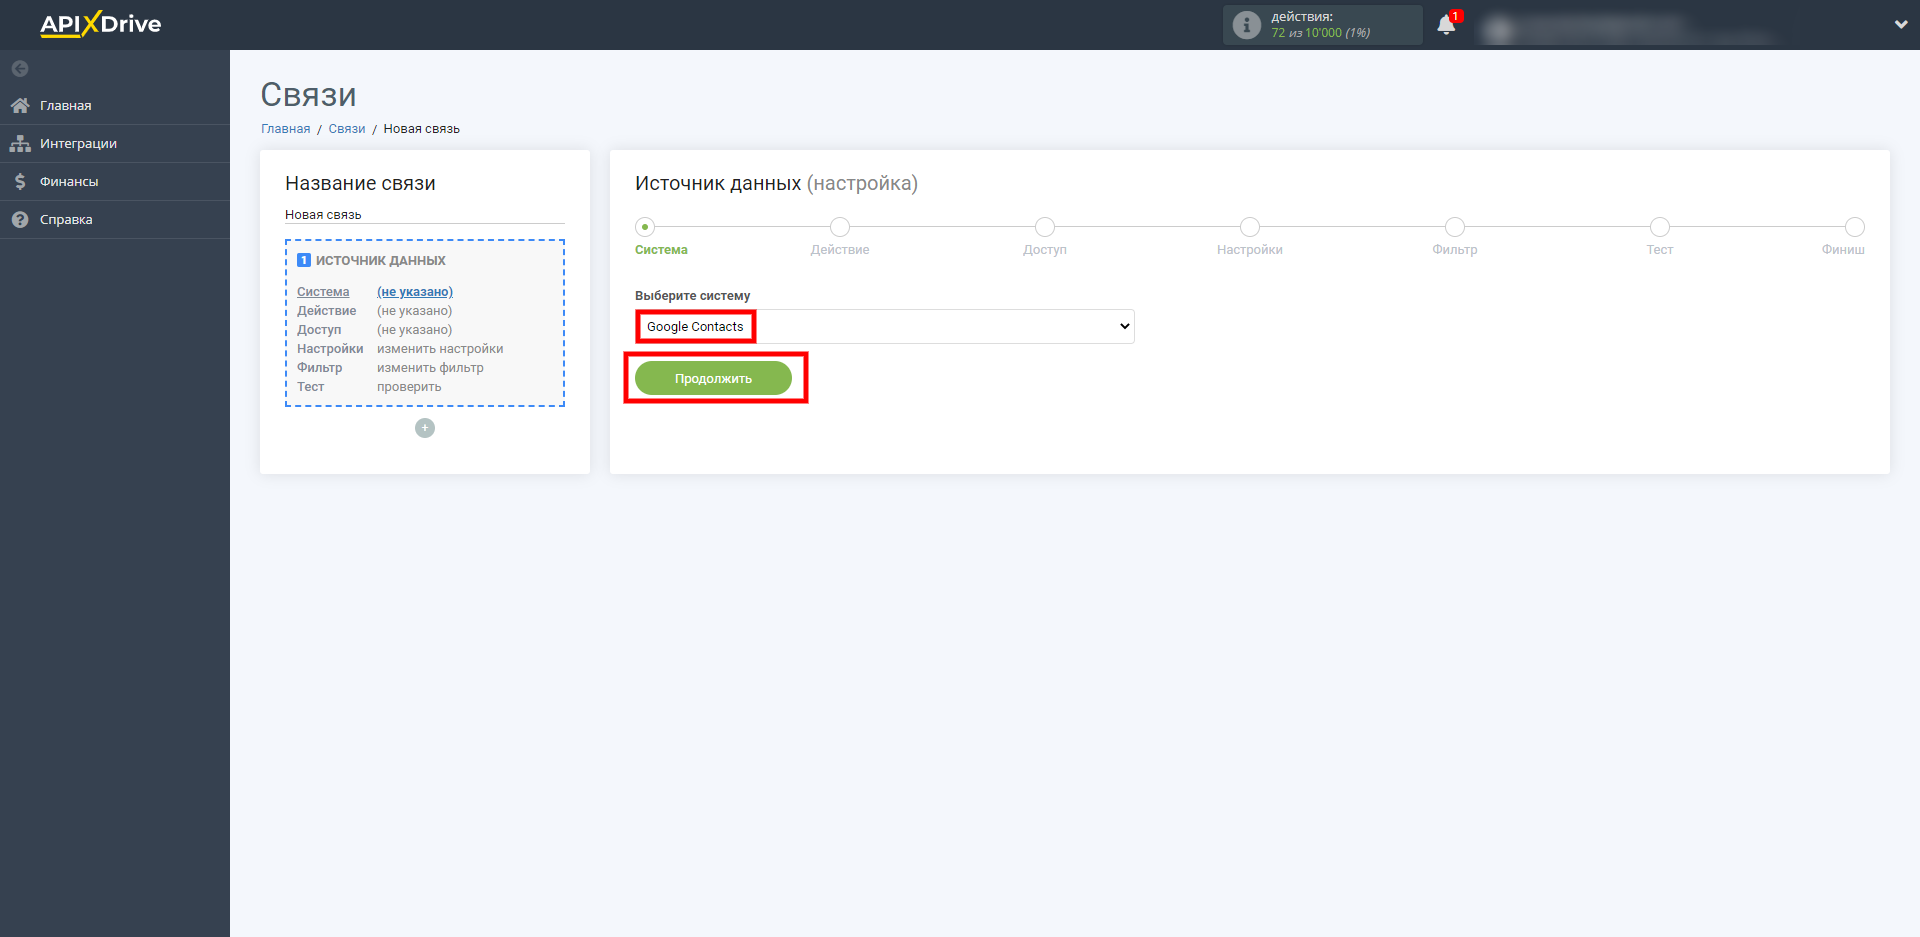Click the question mark Справка icon
The image size is (1920, 937).
tap(20, 219)
